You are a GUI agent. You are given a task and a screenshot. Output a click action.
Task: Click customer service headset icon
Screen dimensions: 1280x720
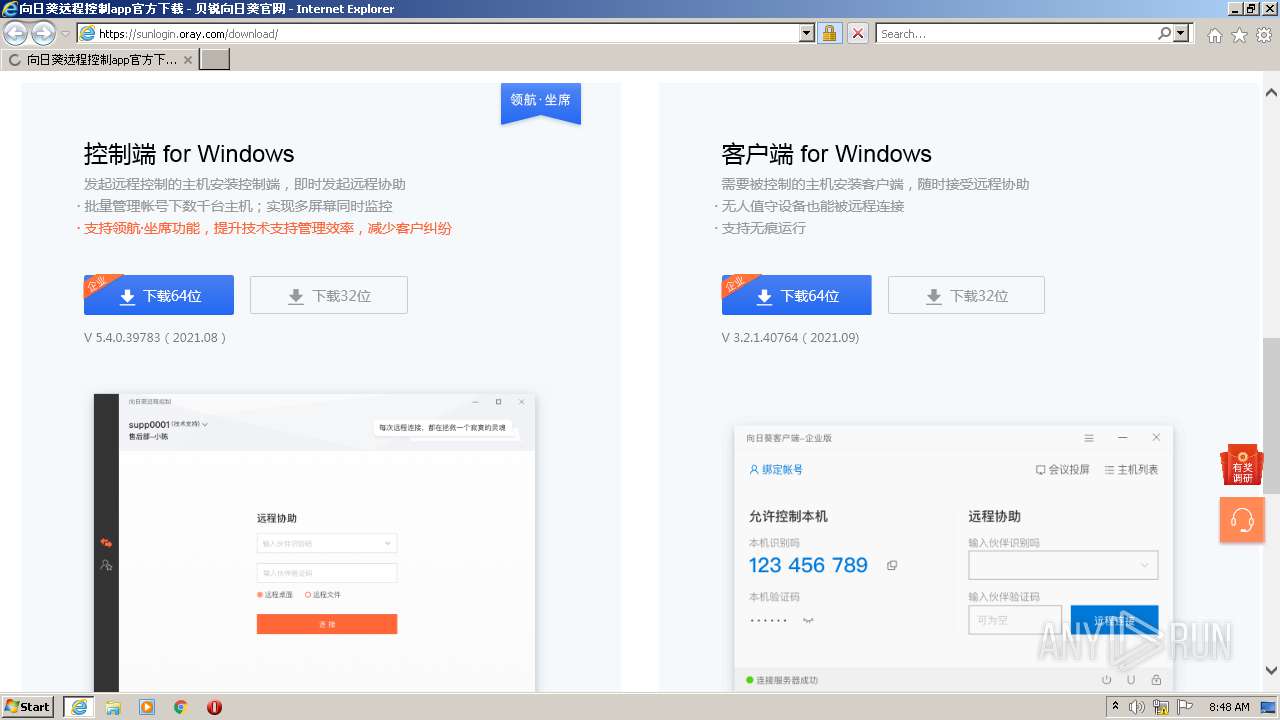pos(1242,520)
